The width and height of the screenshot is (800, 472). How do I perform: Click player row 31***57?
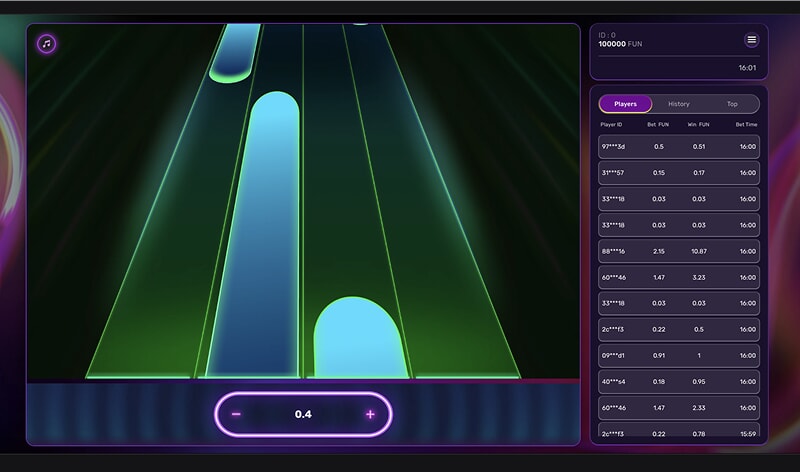(x=679, y=173)
